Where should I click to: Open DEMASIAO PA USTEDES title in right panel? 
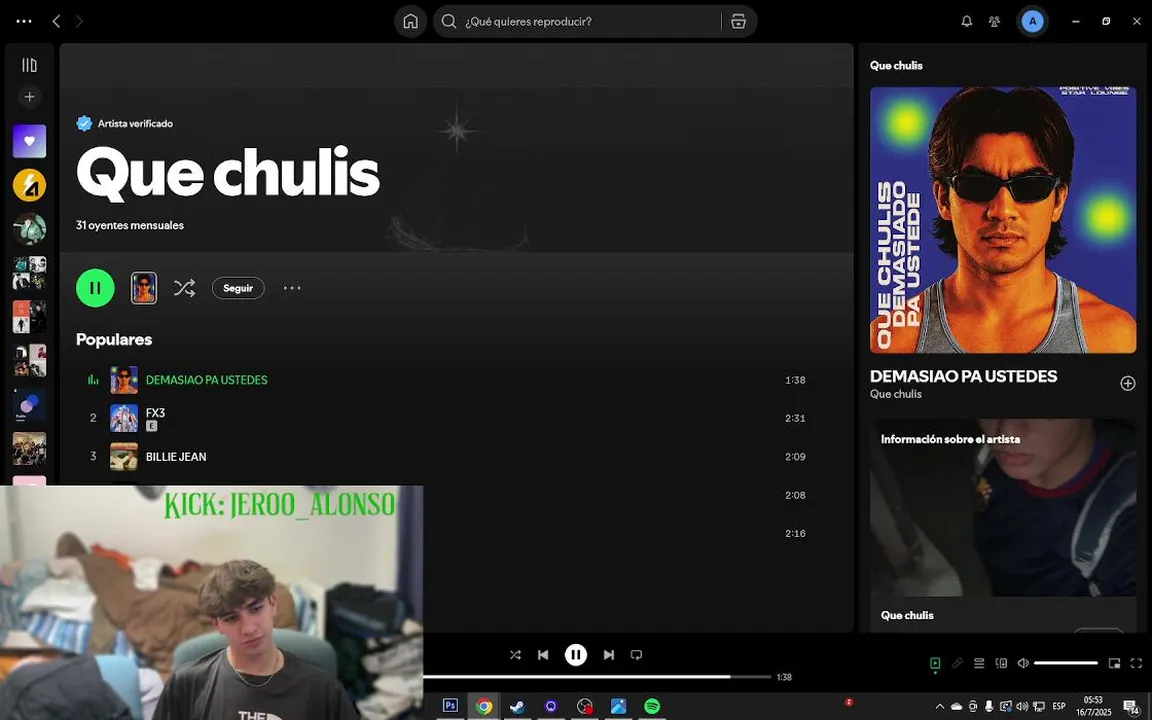[963, 376]
